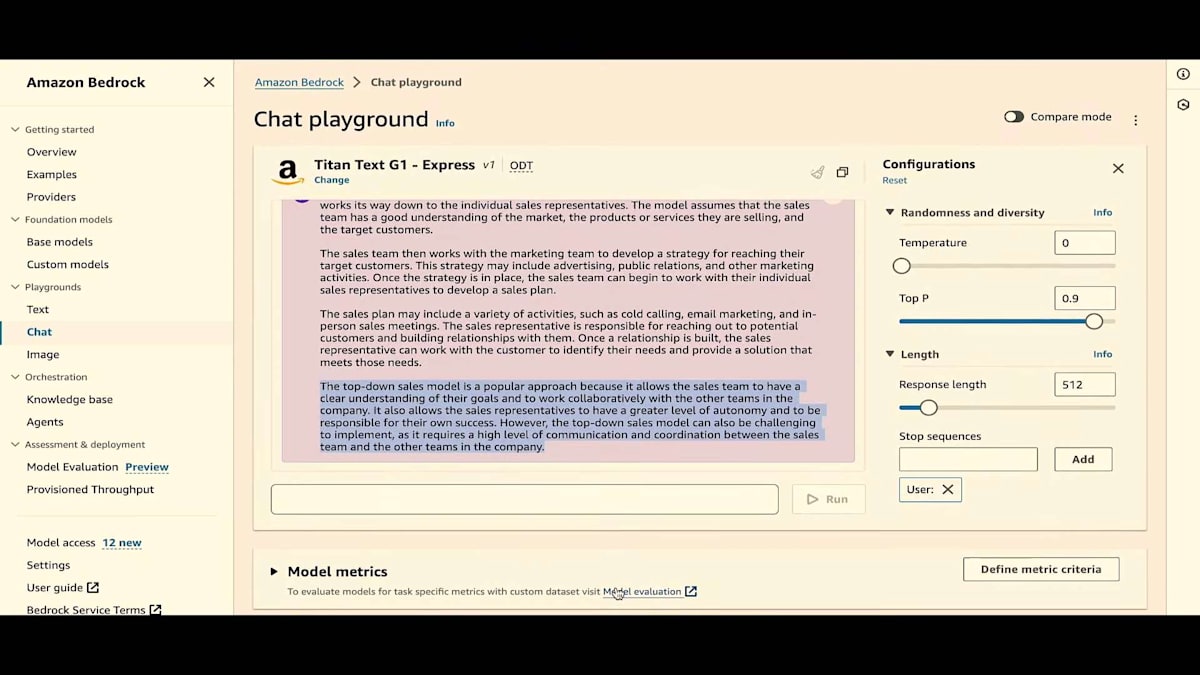
Task: Click the Model evaluation link
Action: [x=642, y=592]
